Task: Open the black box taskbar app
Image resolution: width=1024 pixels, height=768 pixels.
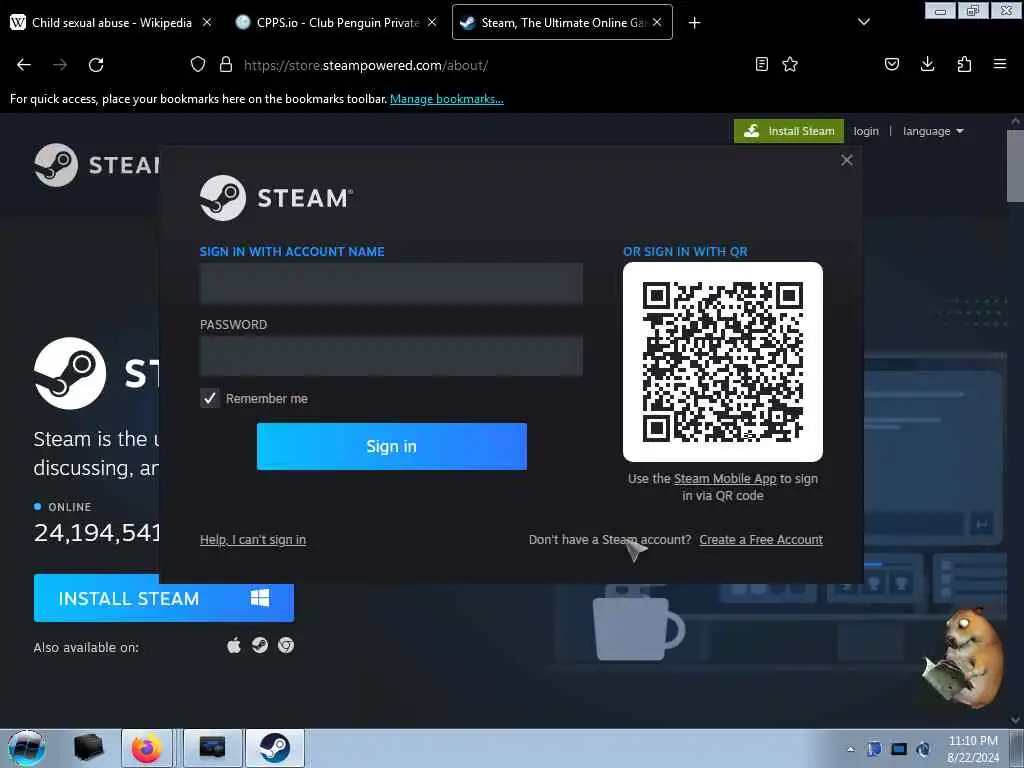Action: (x=88, y=748)
